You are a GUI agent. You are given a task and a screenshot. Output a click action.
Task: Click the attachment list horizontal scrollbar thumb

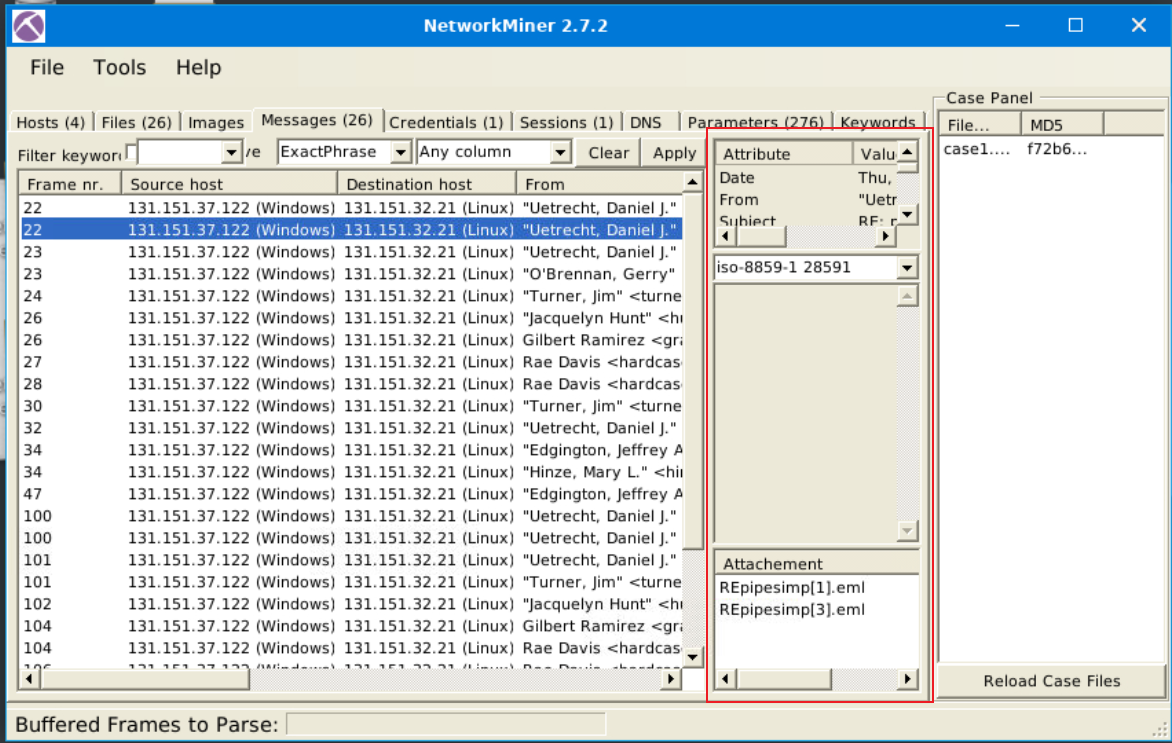pyautogui.click(x=783, y=679)
